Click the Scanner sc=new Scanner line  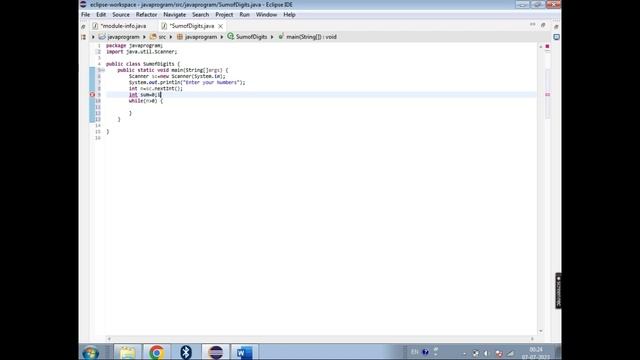tap(177, 76)
